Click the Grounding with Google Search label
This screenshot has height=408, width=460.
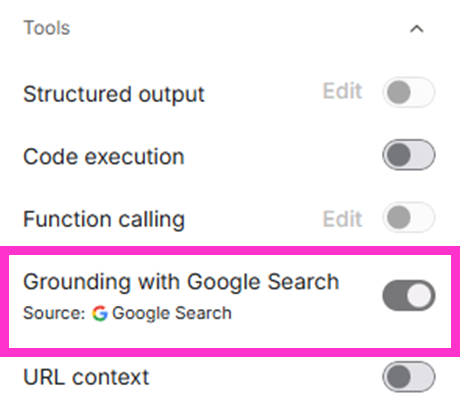[181, 282]
